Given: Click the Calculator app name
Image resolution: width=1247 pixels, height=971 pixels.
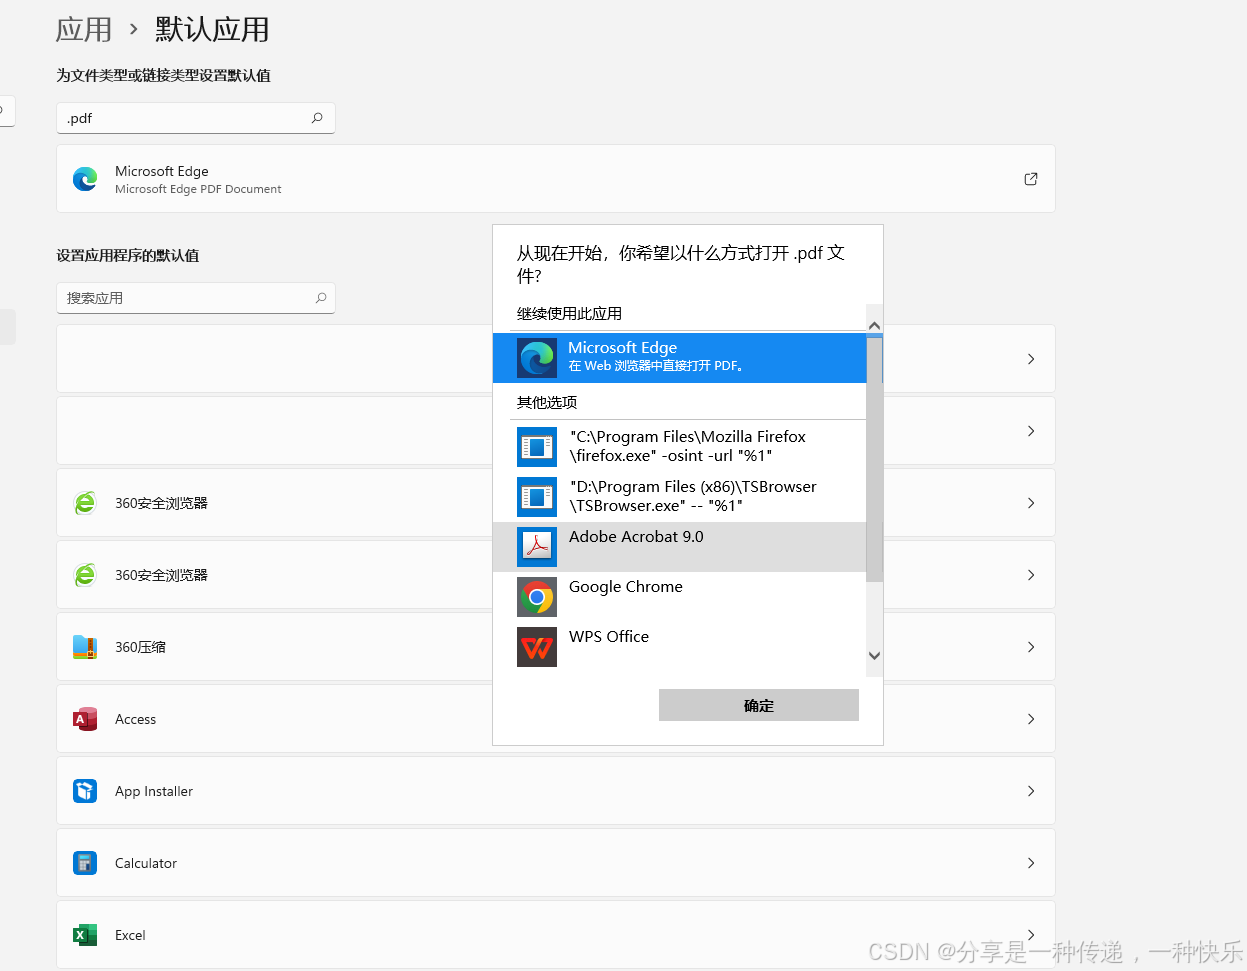Looking at the screenshot, I should pos(146,863).
